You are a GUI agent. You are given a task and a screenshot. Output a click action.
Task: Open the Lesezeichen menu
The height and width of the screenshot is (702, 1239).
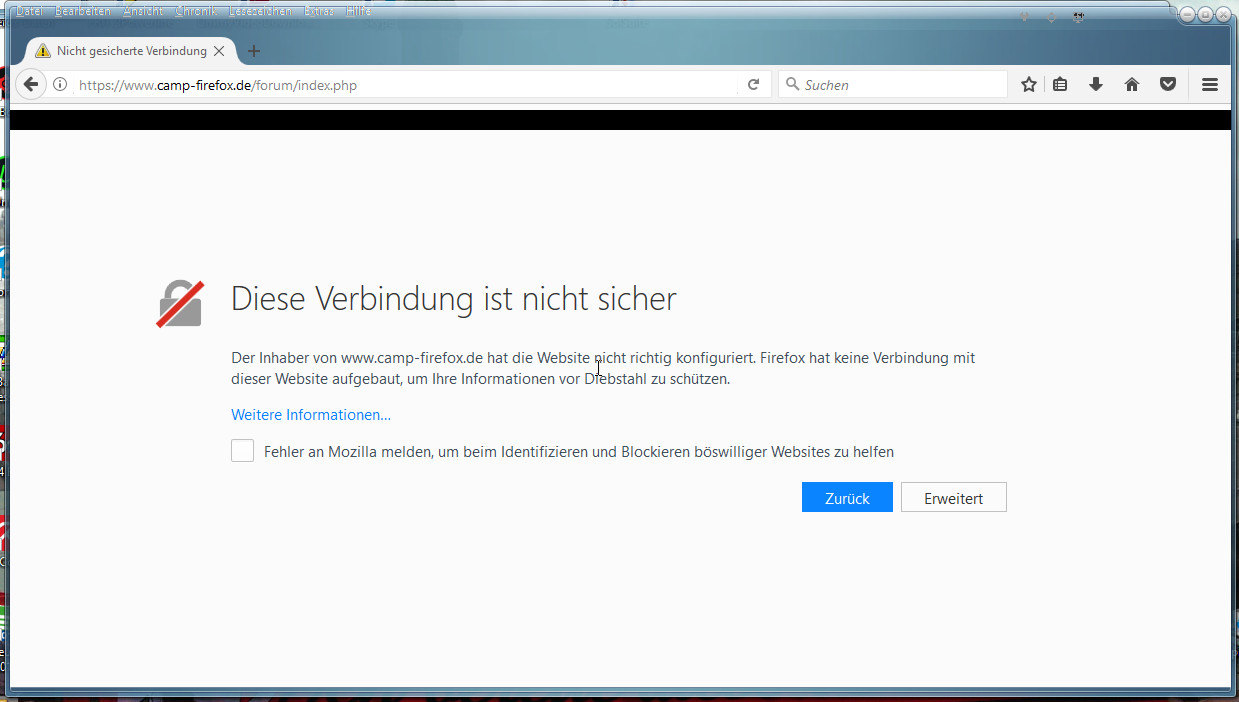(x=260, y=11)
